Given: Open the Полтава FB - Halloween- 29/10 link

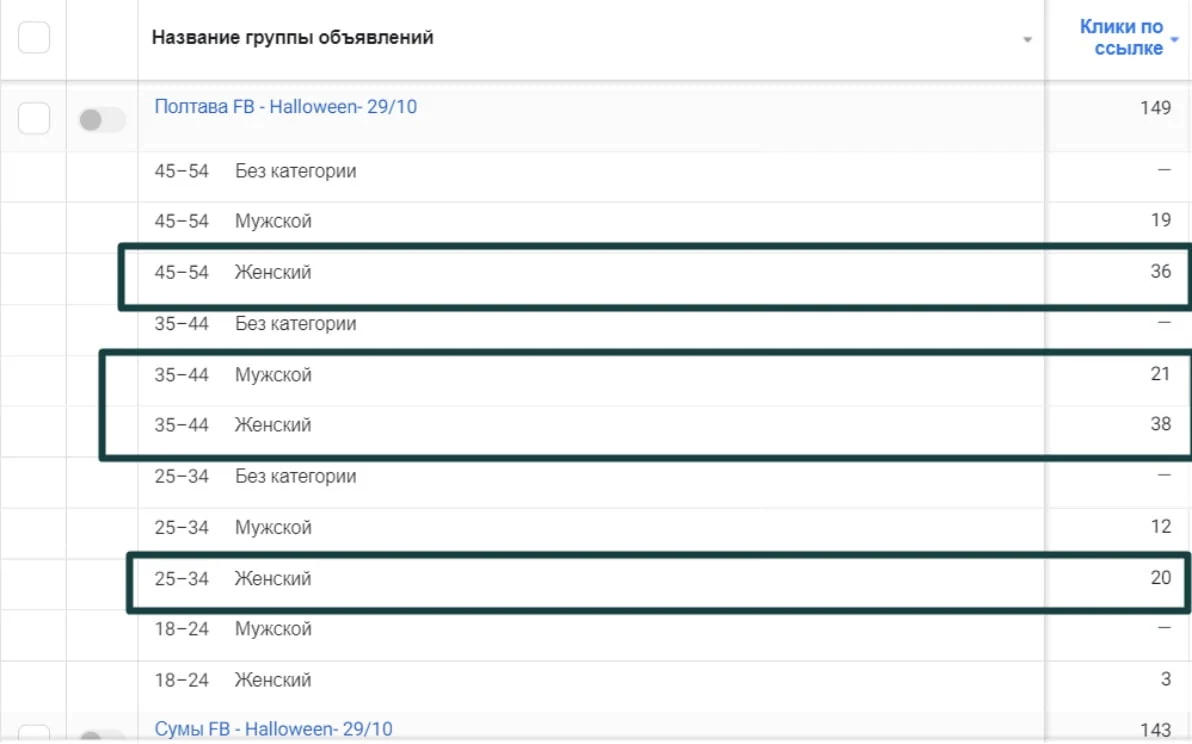Looking at the screenshot, I should click(x=285, y=106).
